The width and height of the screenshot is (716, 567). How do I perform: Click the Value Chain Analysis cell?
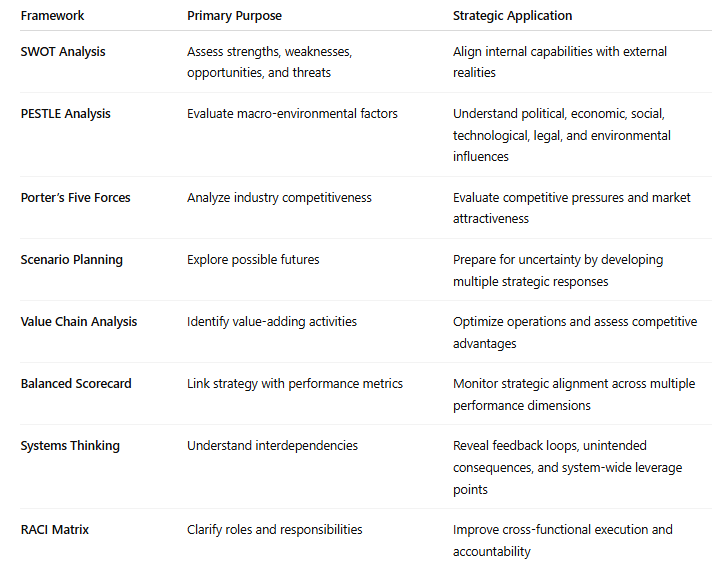[x=79, y=322]
